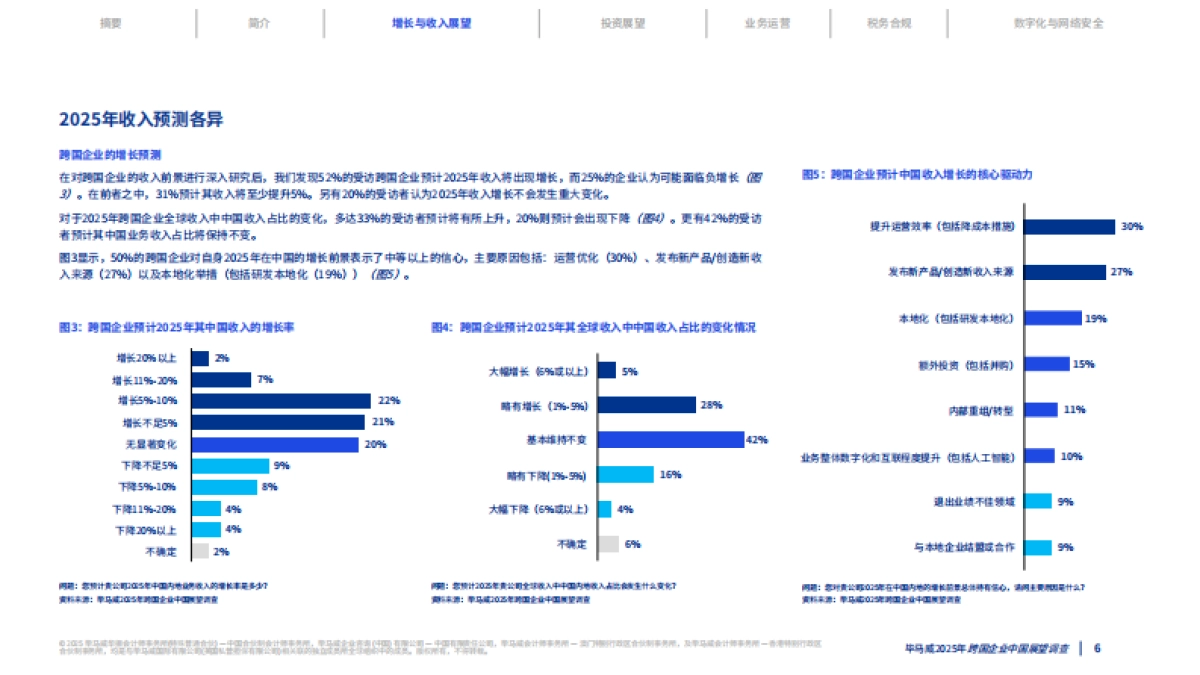
Task: Click the 9% bar for 退出业绩不佳领域
Action: click(1037, 502)
